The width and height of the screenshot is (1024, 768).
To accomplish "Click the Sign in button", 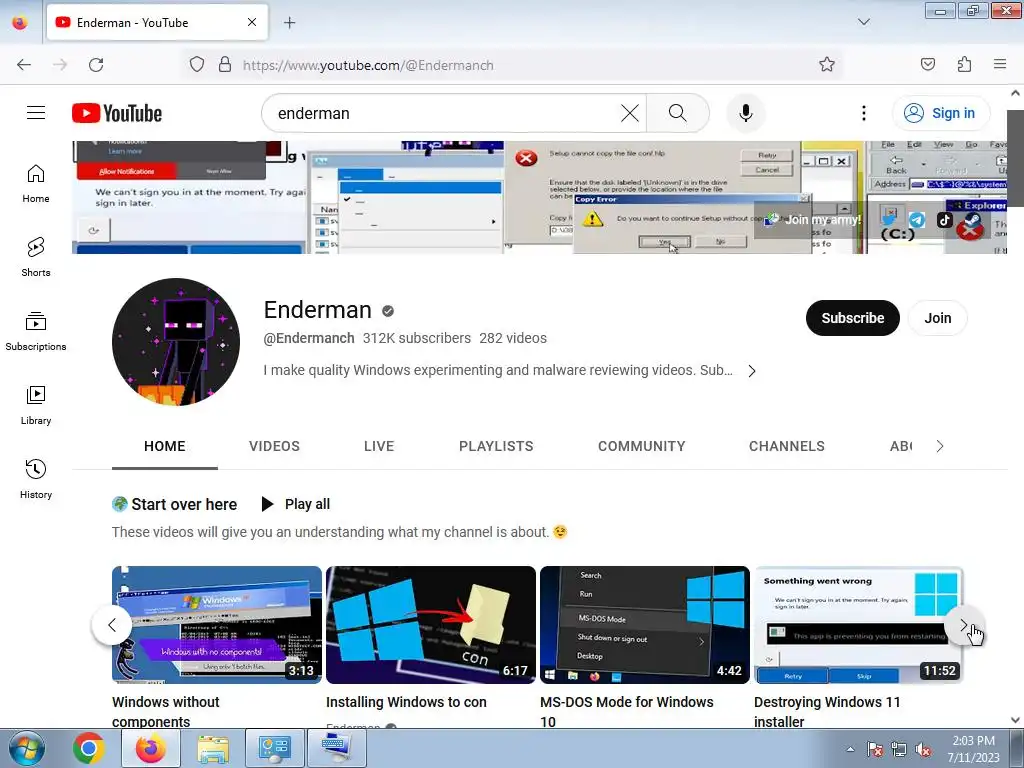I will pyautogui.click(x=941, y=113).
